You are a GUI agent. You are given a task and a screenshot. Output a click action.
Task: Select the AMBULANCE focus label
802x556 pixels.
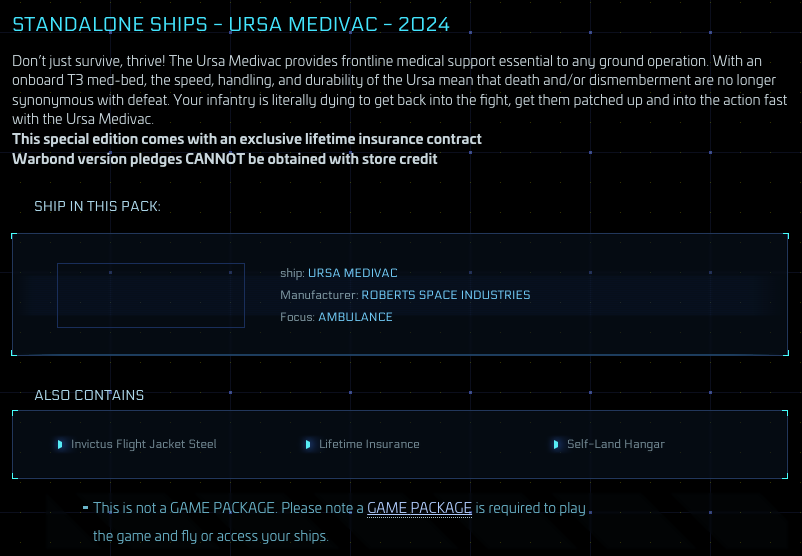coord(355,317)
